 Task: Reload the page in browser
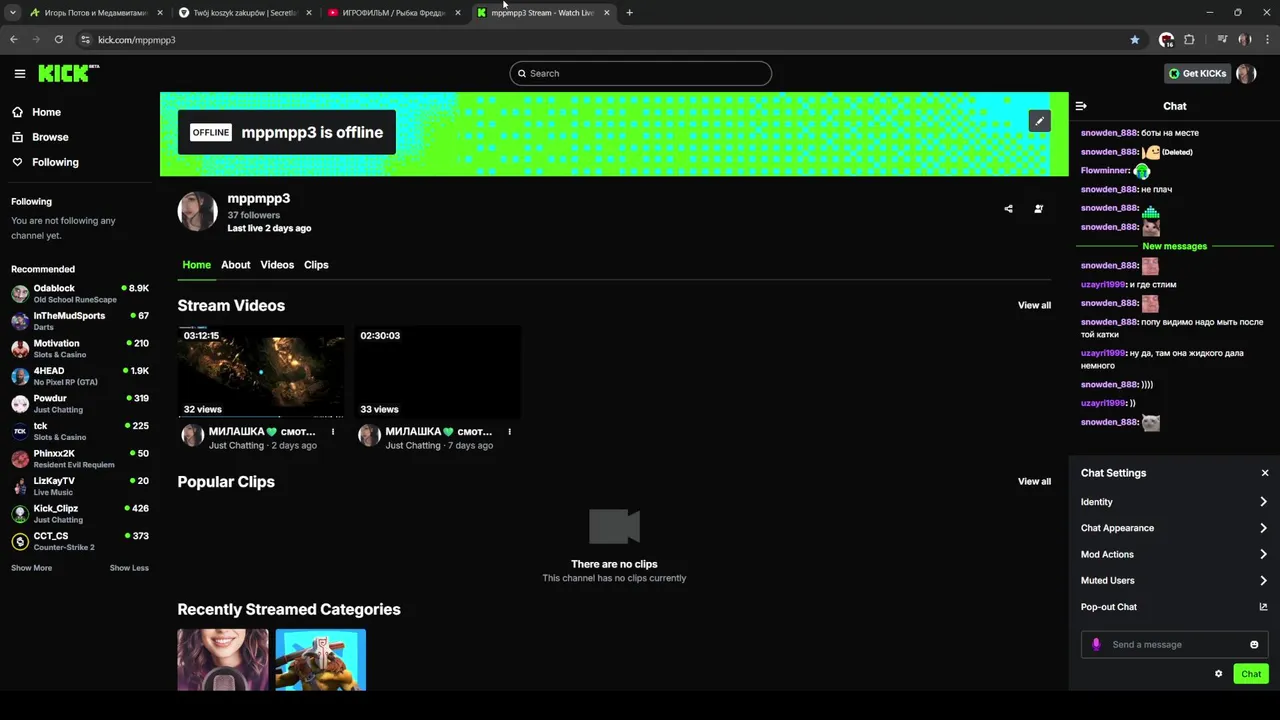(x=59, y=39)
